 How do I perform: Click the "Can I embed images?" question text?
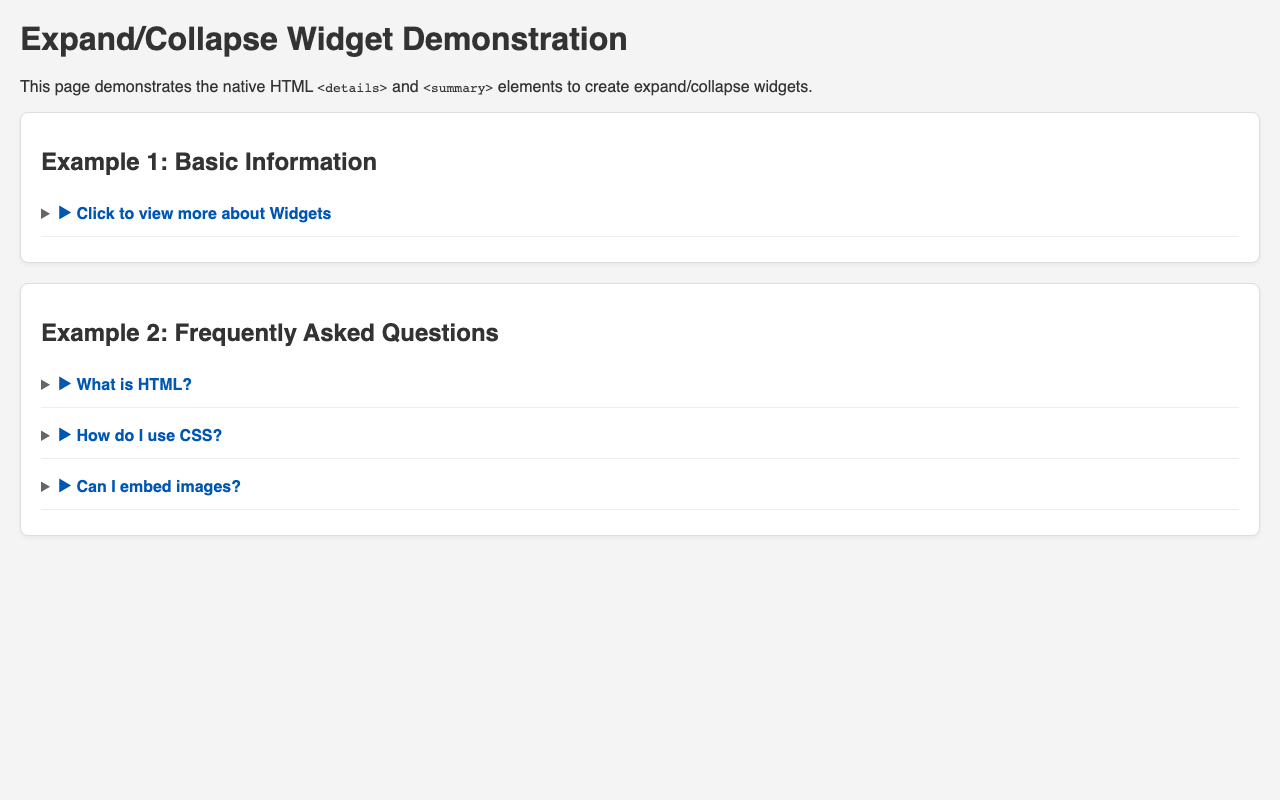(x=158, y=486)
